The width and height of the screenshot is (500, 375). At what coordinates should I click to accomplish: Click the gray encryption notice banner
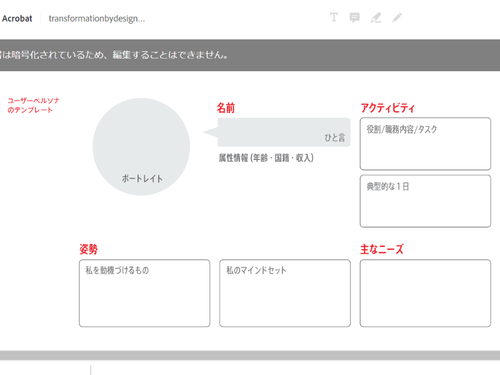tap(250, 55)
